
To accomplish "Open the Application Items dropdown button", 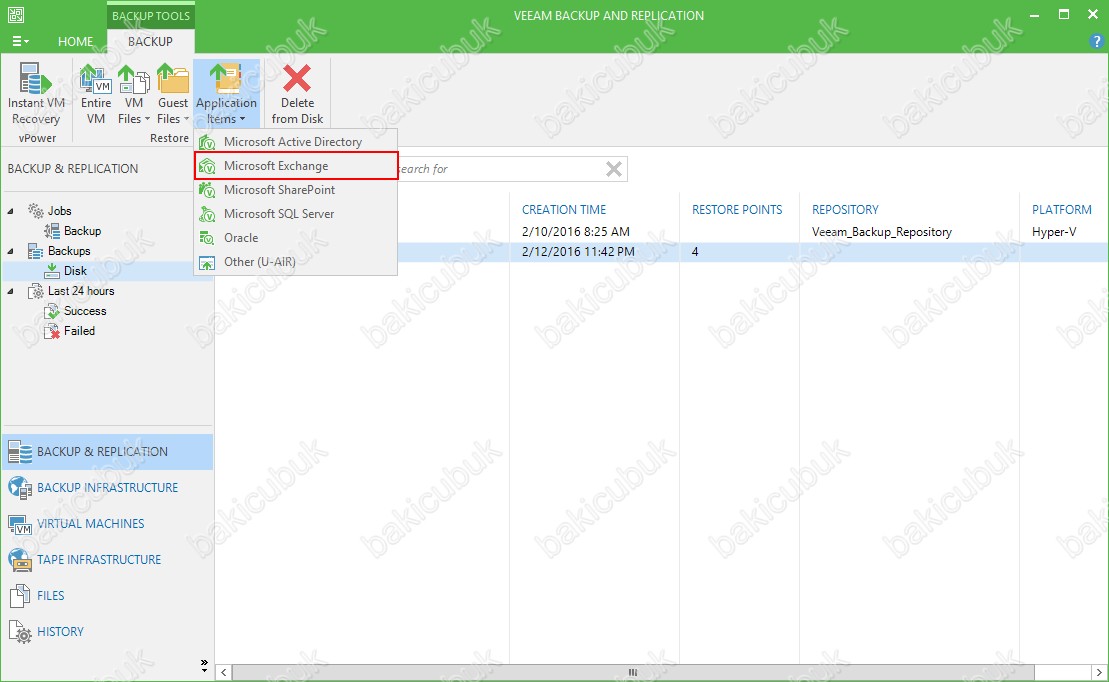I will (x=226, y=94).
